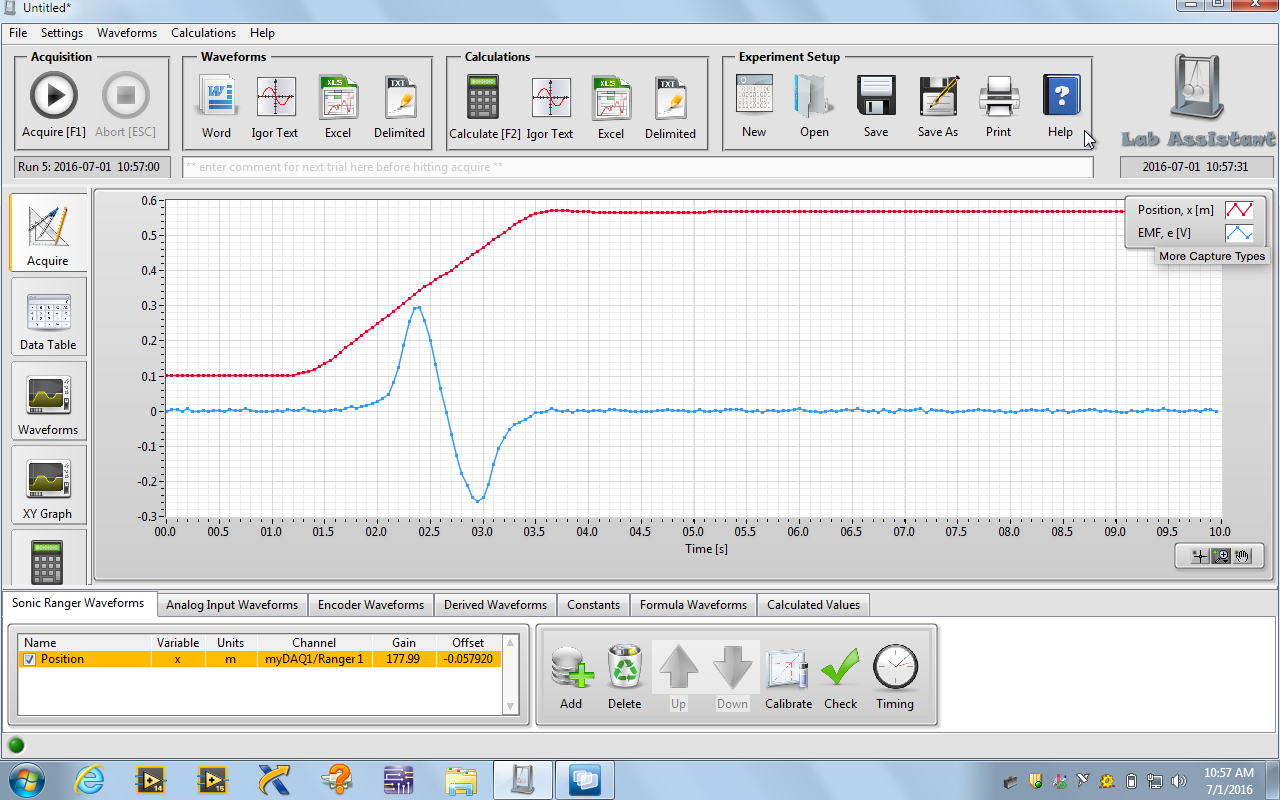Open the Calibrate tool
This screenshot has width=1280, height=800.
point(788,670)
